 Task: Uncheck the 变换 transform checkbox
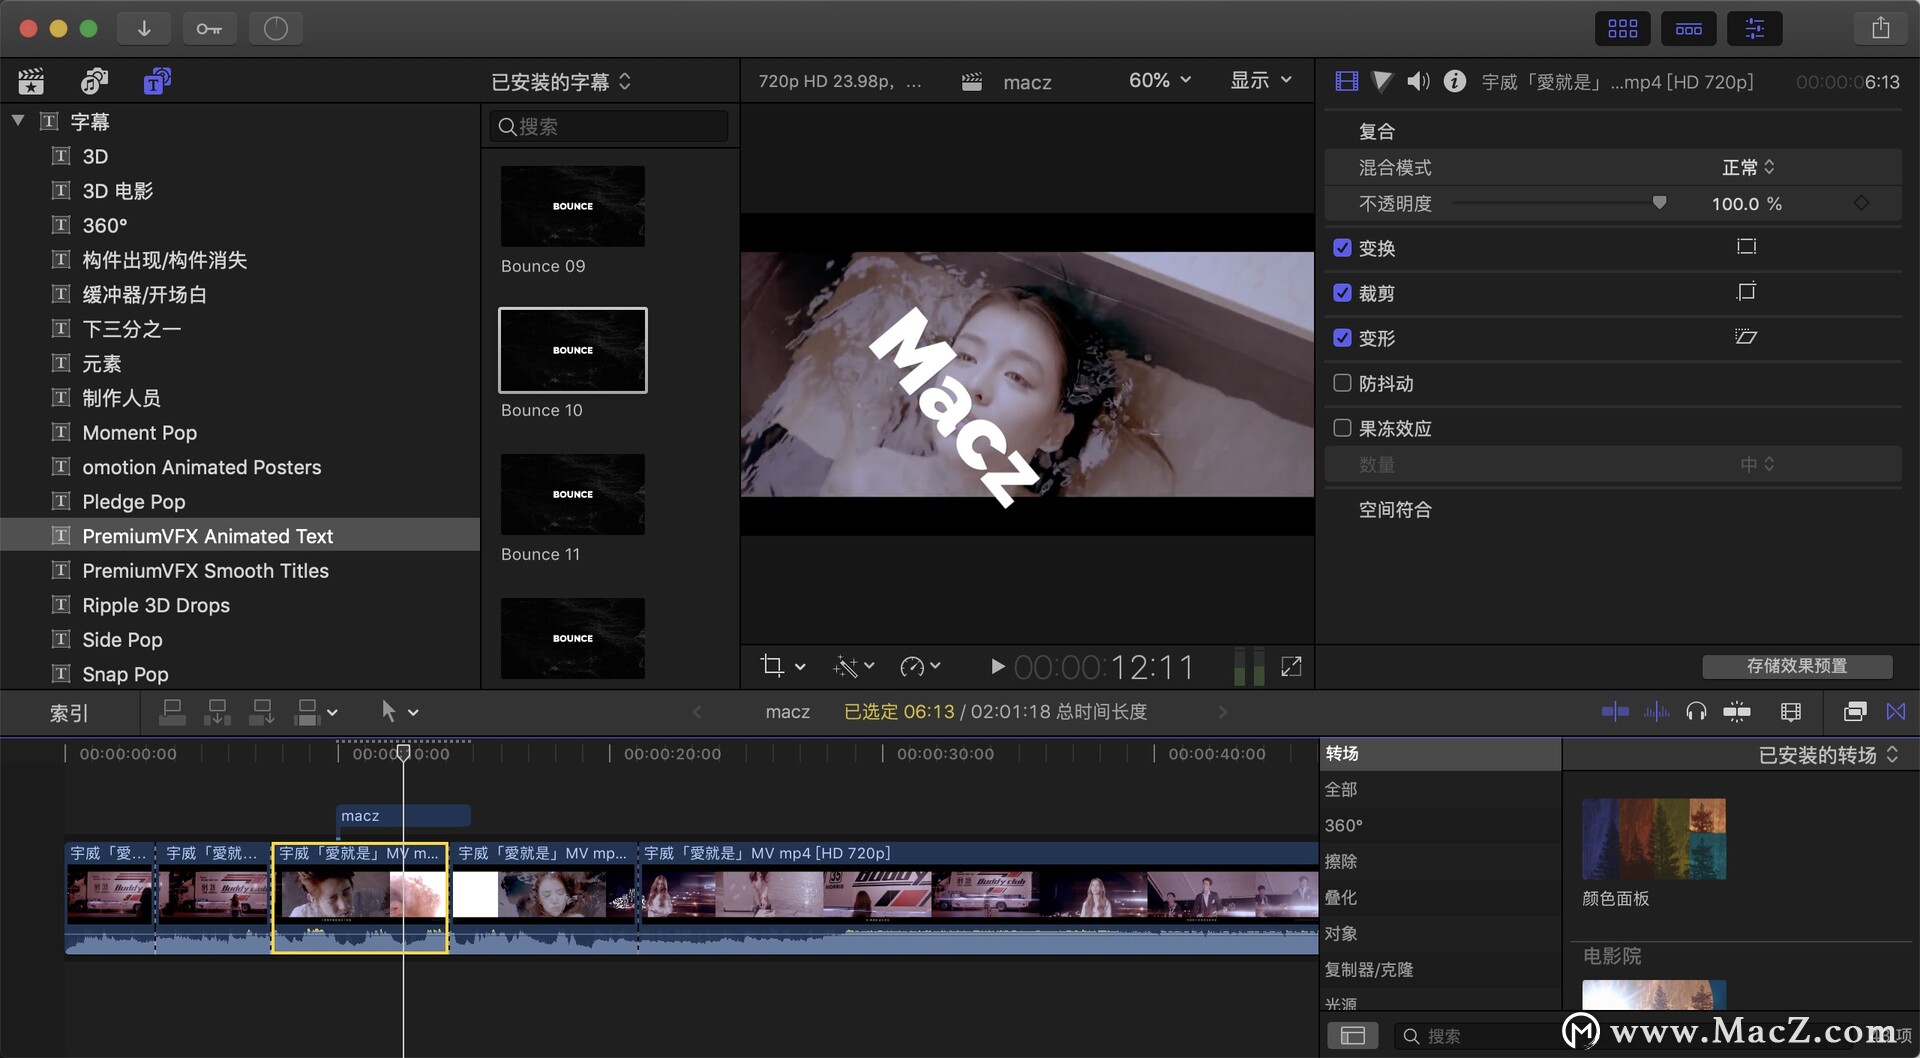(1342, 248)
